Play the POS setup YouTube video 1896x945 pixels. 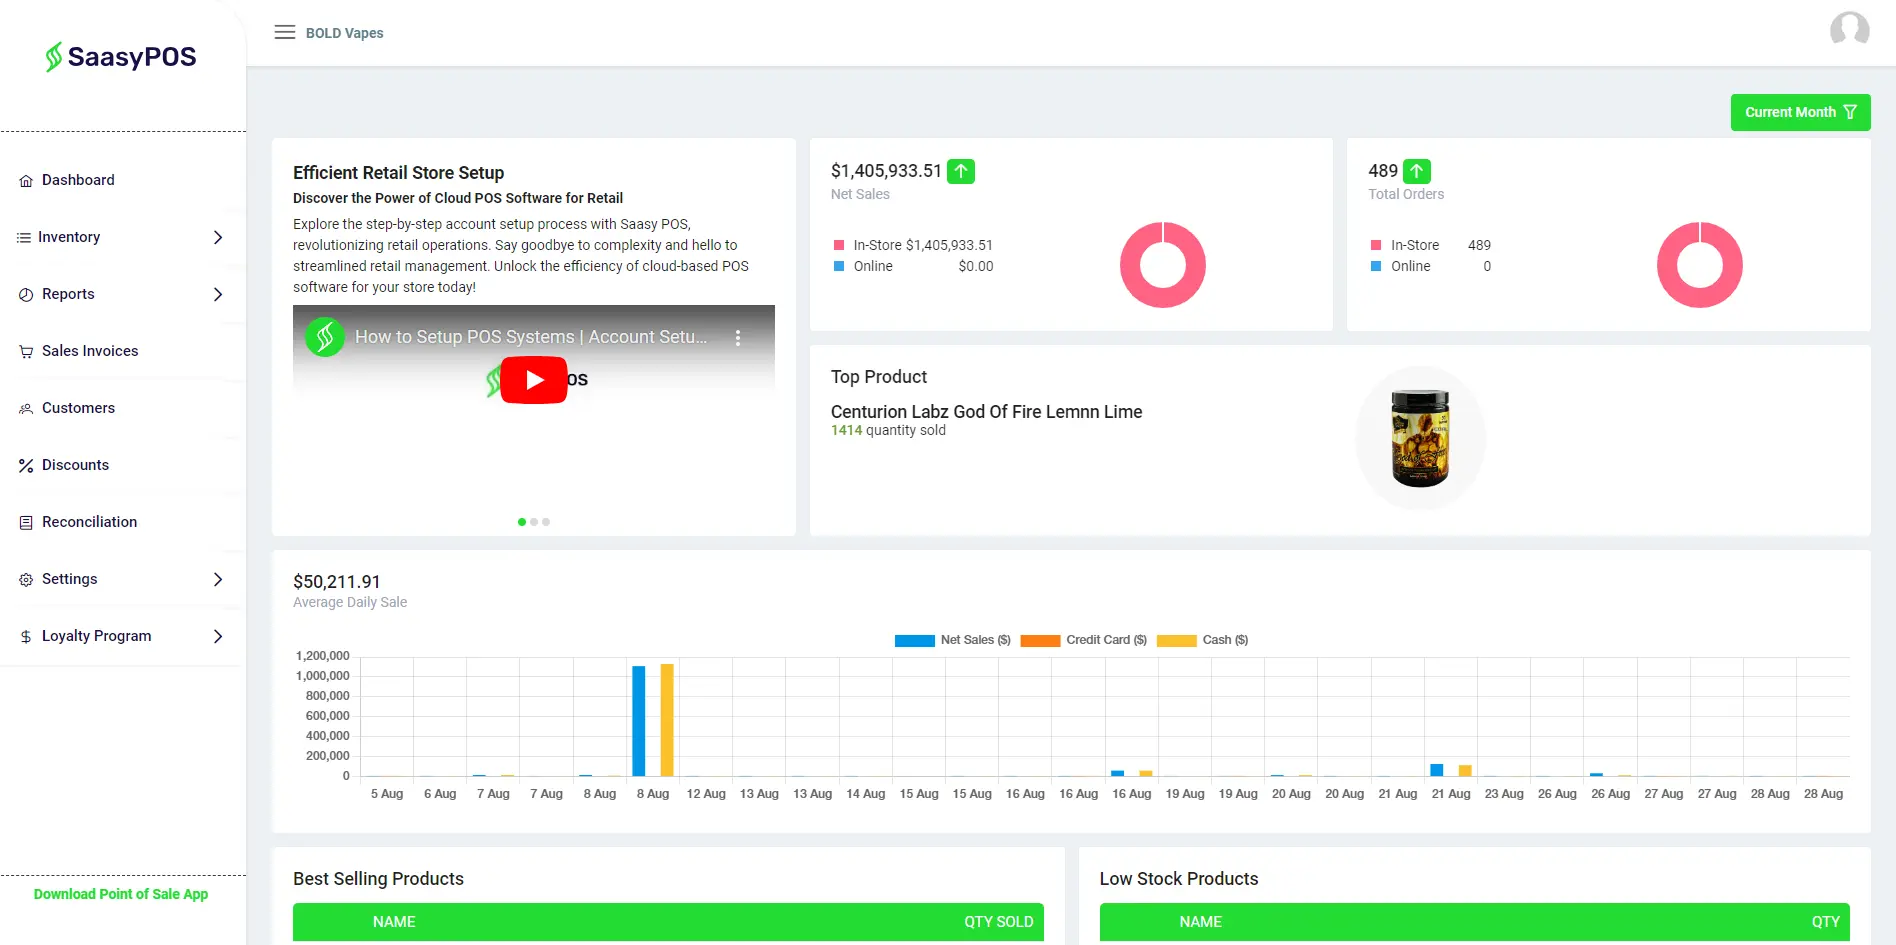[534, 380]
